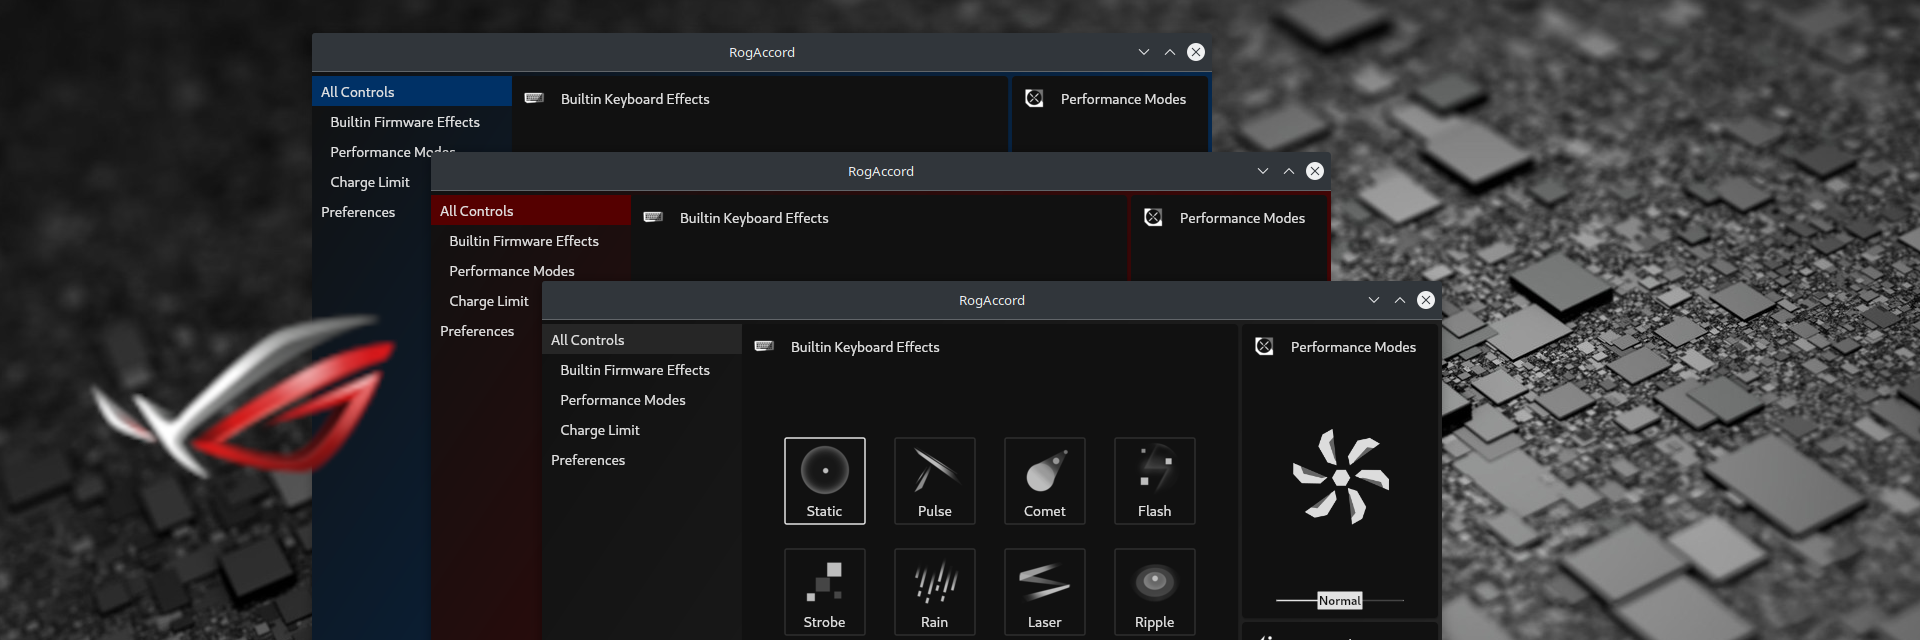1920x640 pixels.
Task: Select the Flash keyboard effect
Action: [x=1154, y=481]
